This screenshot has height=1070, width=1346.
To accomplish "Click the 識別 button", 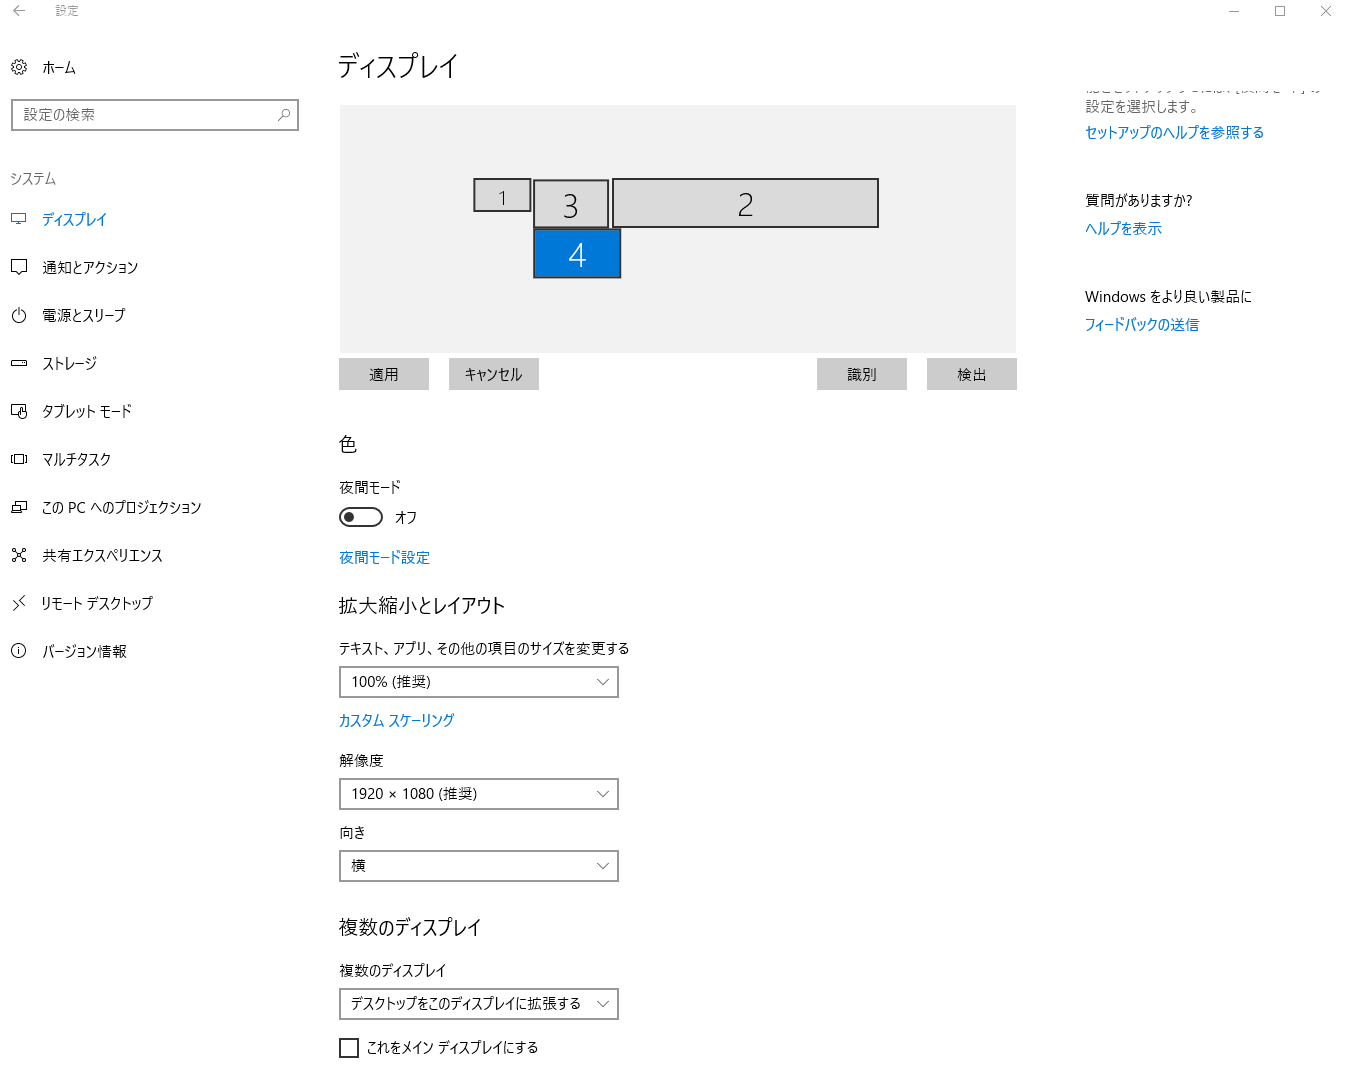I will coord(862,374).
